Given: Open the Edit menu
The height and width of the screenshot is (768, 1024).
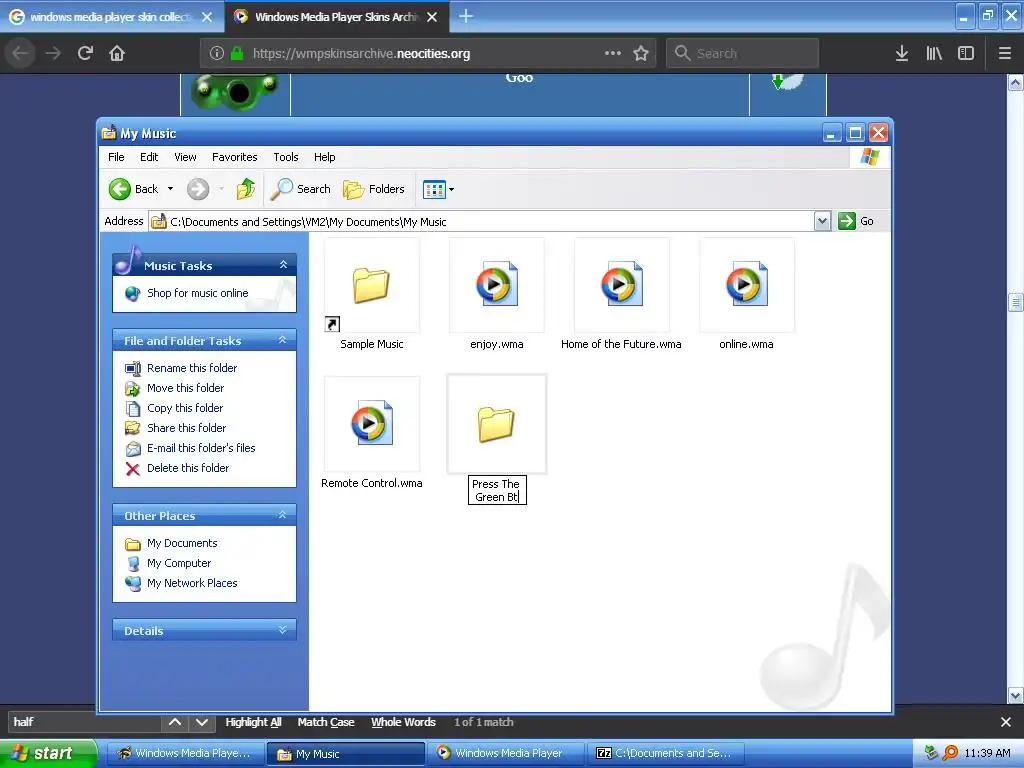Looking at the screenshot, I should point(149,157).
